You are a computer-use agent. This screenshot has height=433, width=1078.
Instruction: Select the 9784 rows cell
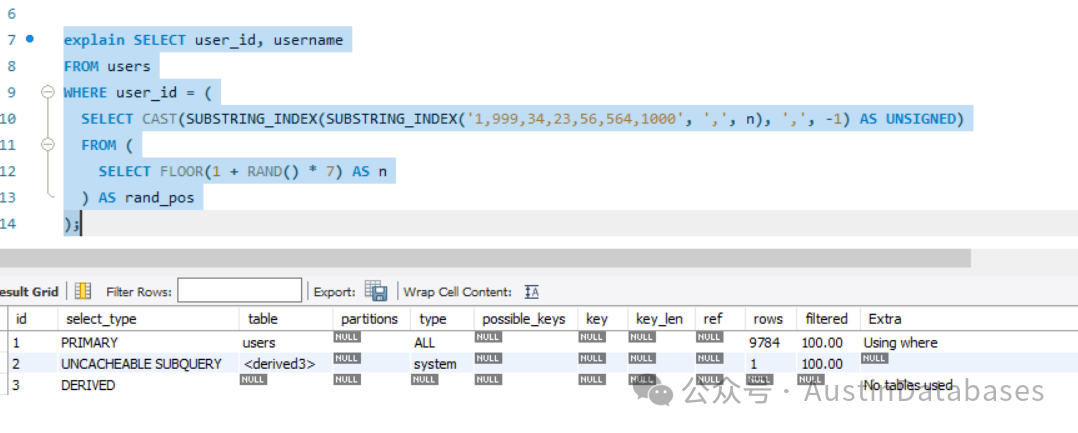pyautogui.click(x=764, y=342)
